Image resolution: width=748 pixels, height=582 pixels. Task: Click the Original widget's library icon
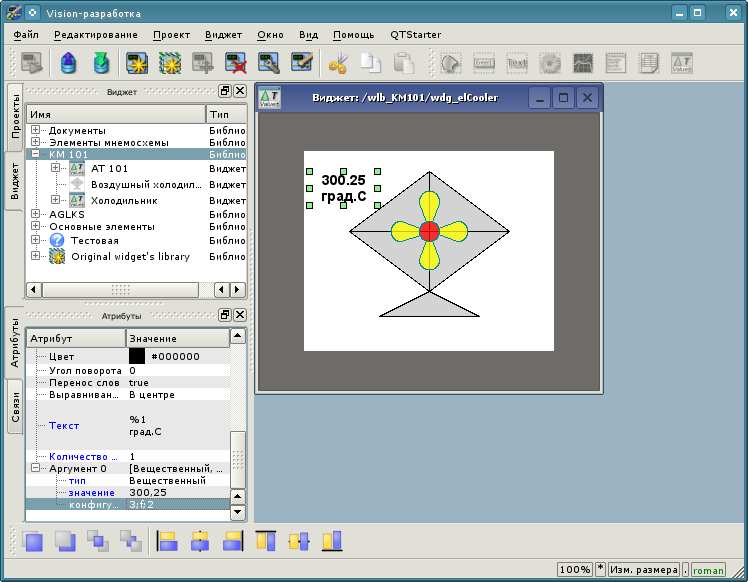(x=57, y=257)
